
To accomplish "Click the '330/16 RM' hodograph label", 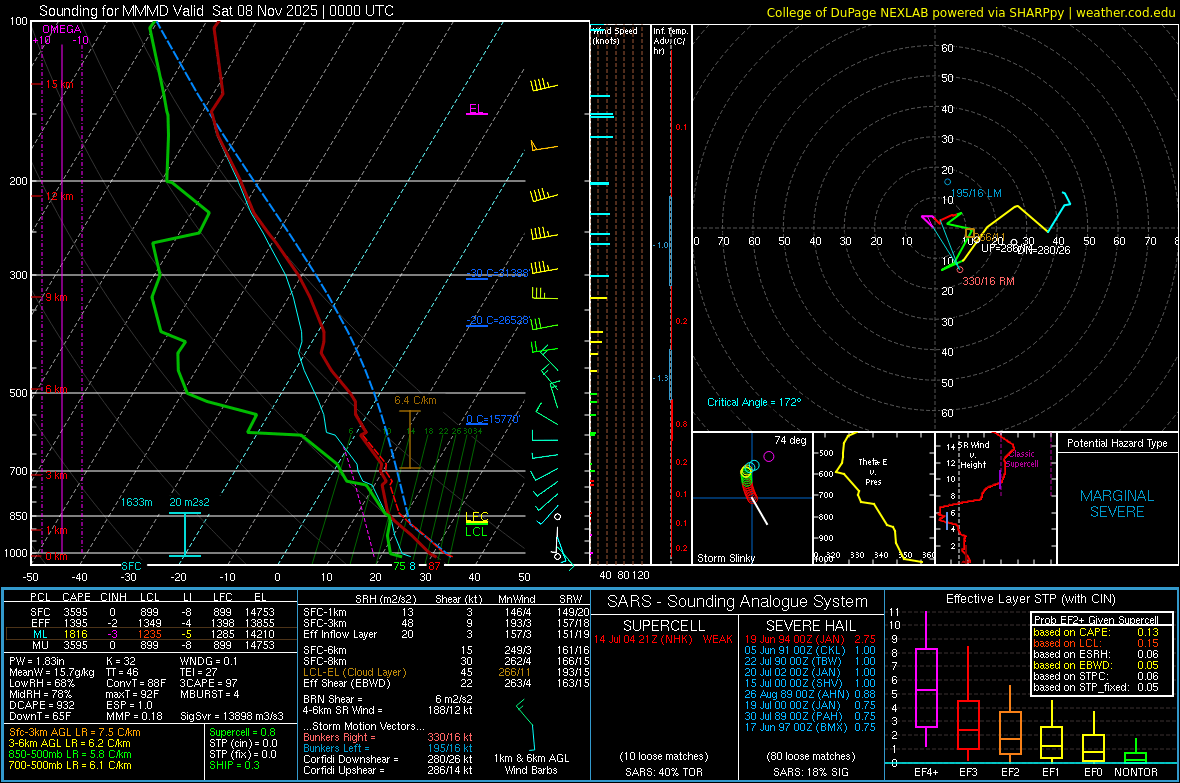I will click(988, 281).
